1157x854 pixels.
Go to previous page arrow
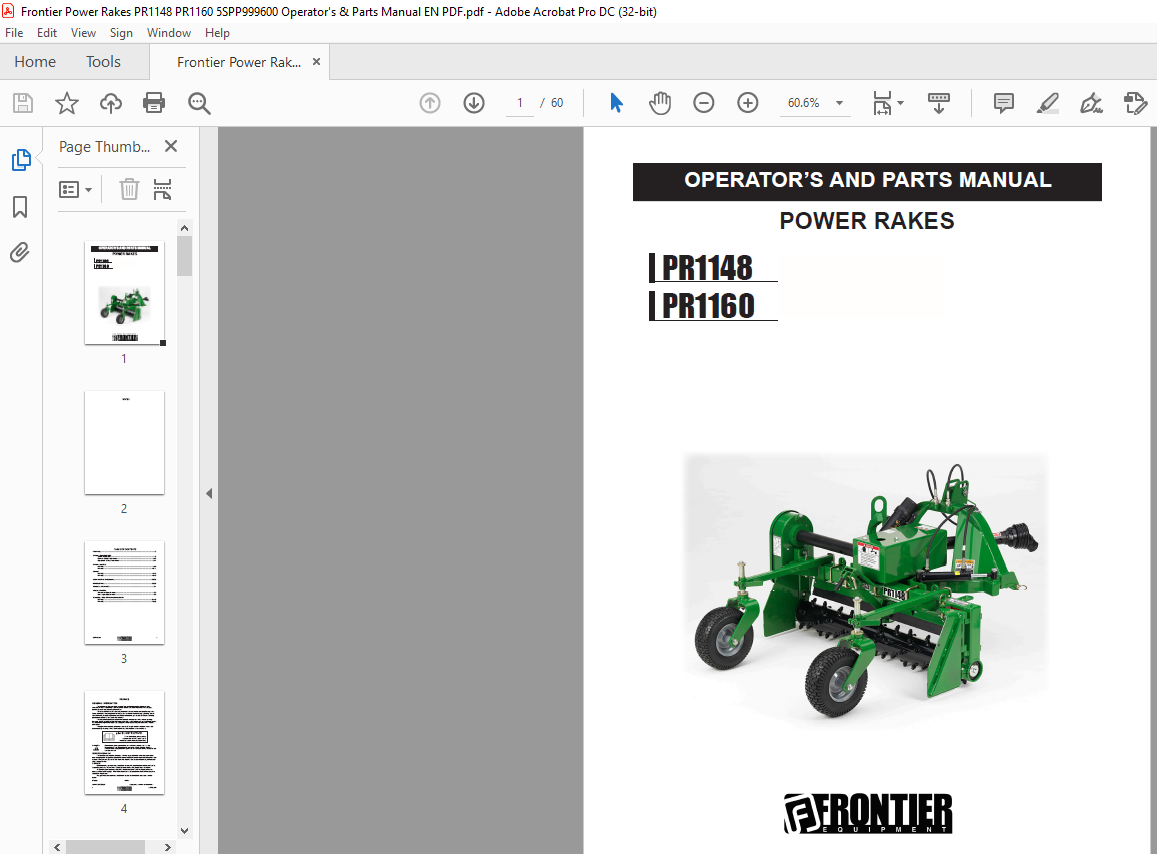tap(429, 103)
